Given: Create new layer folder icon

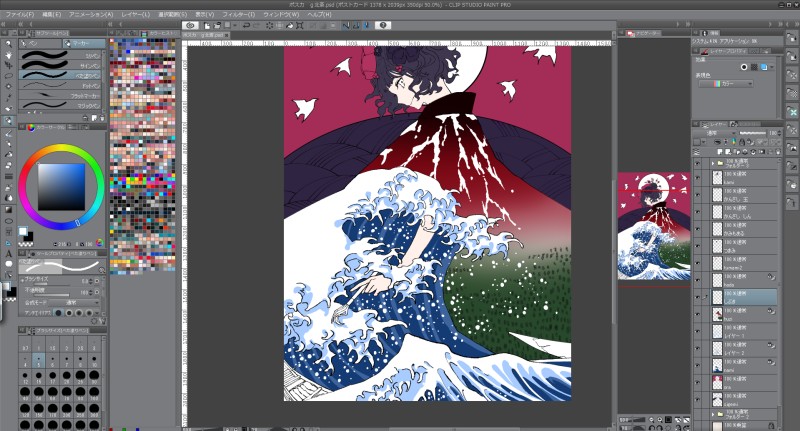Looking at the screenshot, I should click(737, 151).
